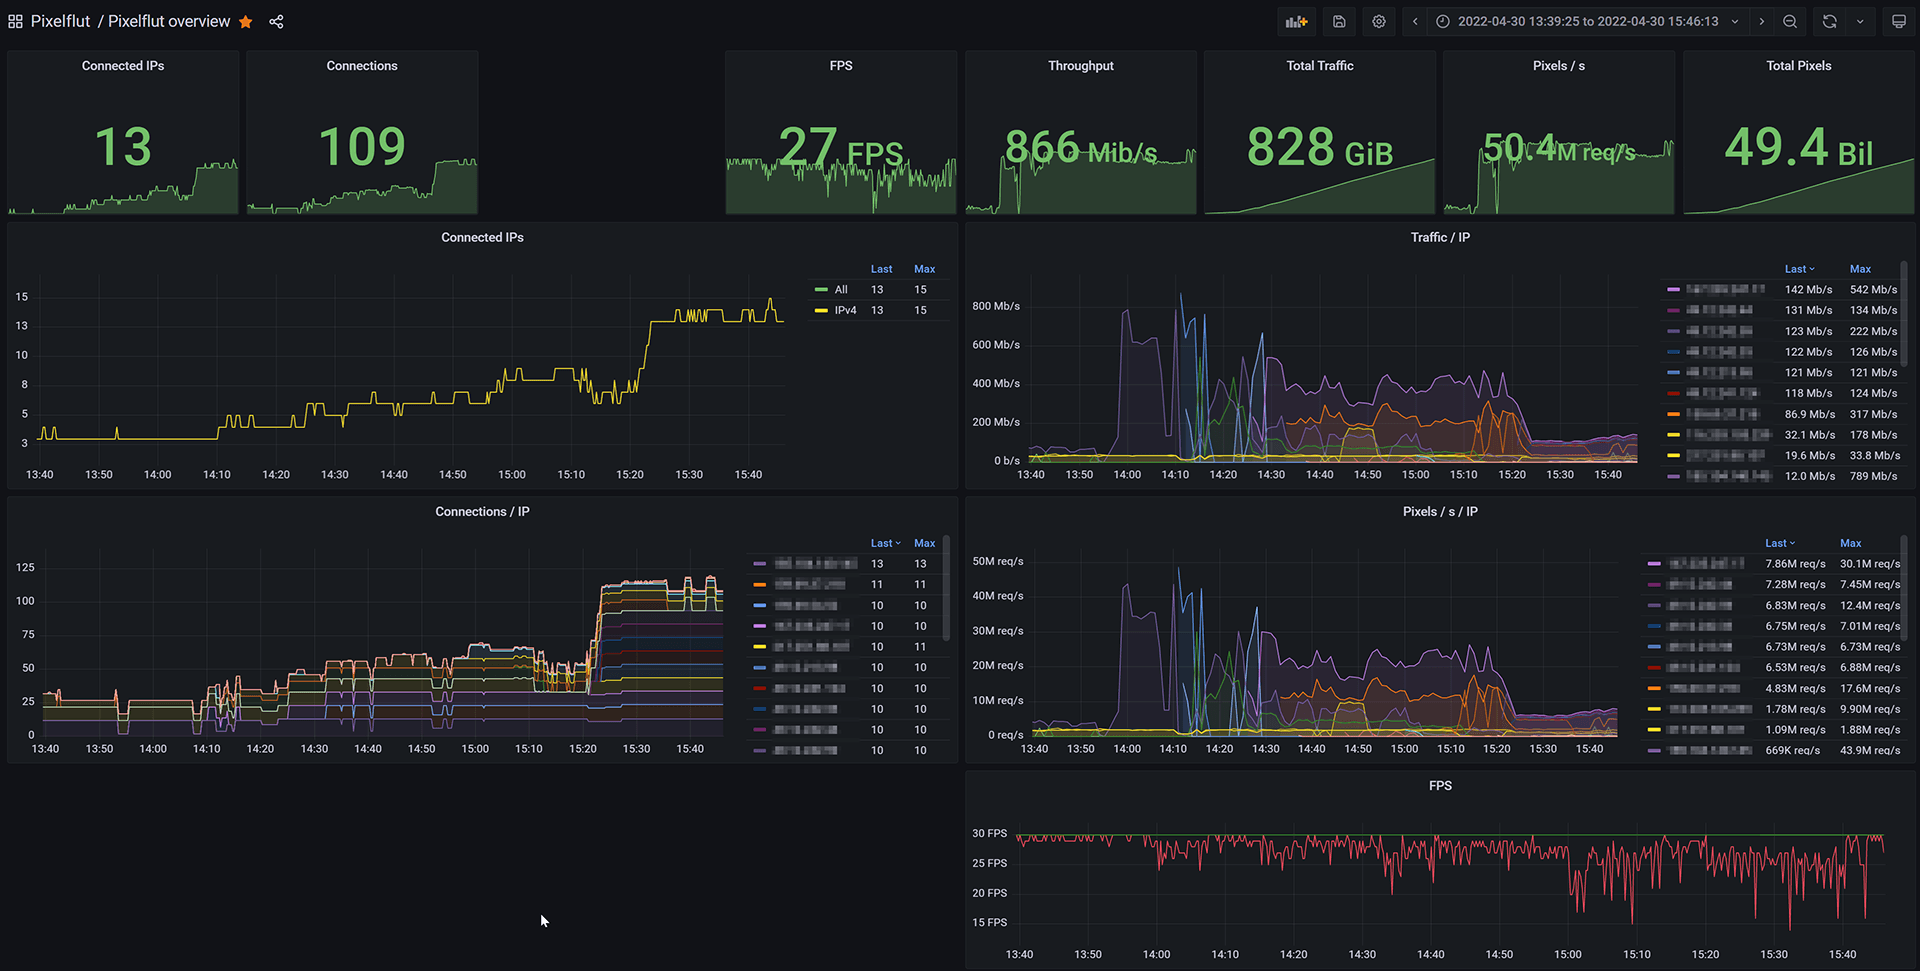Star the Pixelflut overview dashboard
This screenshot has height=971, width=1920.
[x=246, y=21]
